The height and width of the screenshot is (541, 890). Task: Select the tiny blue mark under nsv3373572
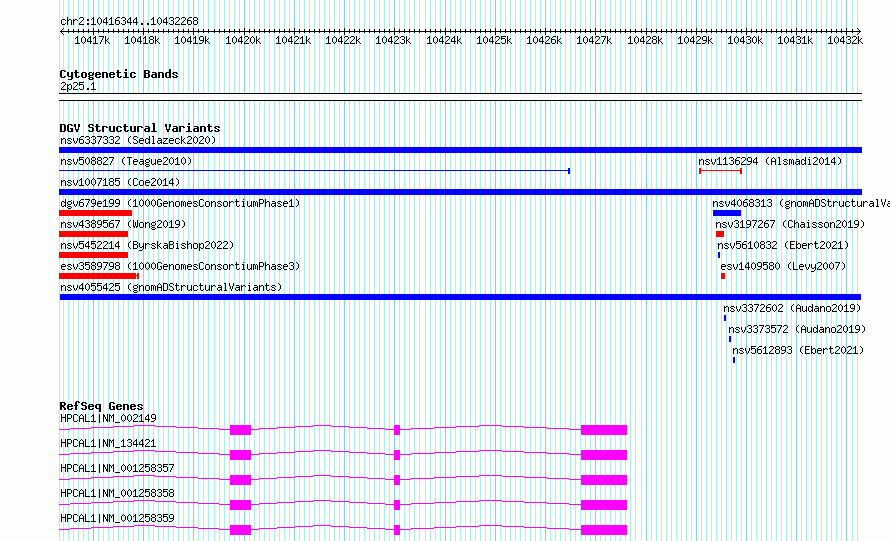730,339
